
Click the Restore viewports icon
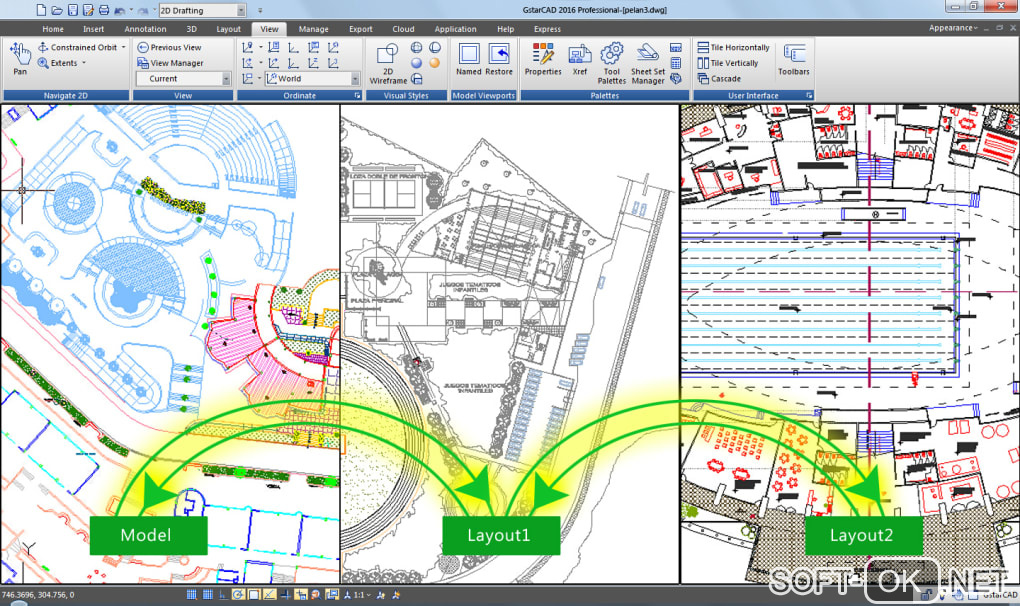click(499, 59)
